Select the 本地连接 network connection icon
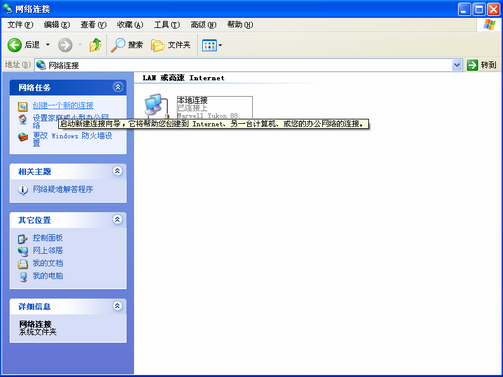The height and width of the screenshot is (377, 503). (x=155, y=106)
